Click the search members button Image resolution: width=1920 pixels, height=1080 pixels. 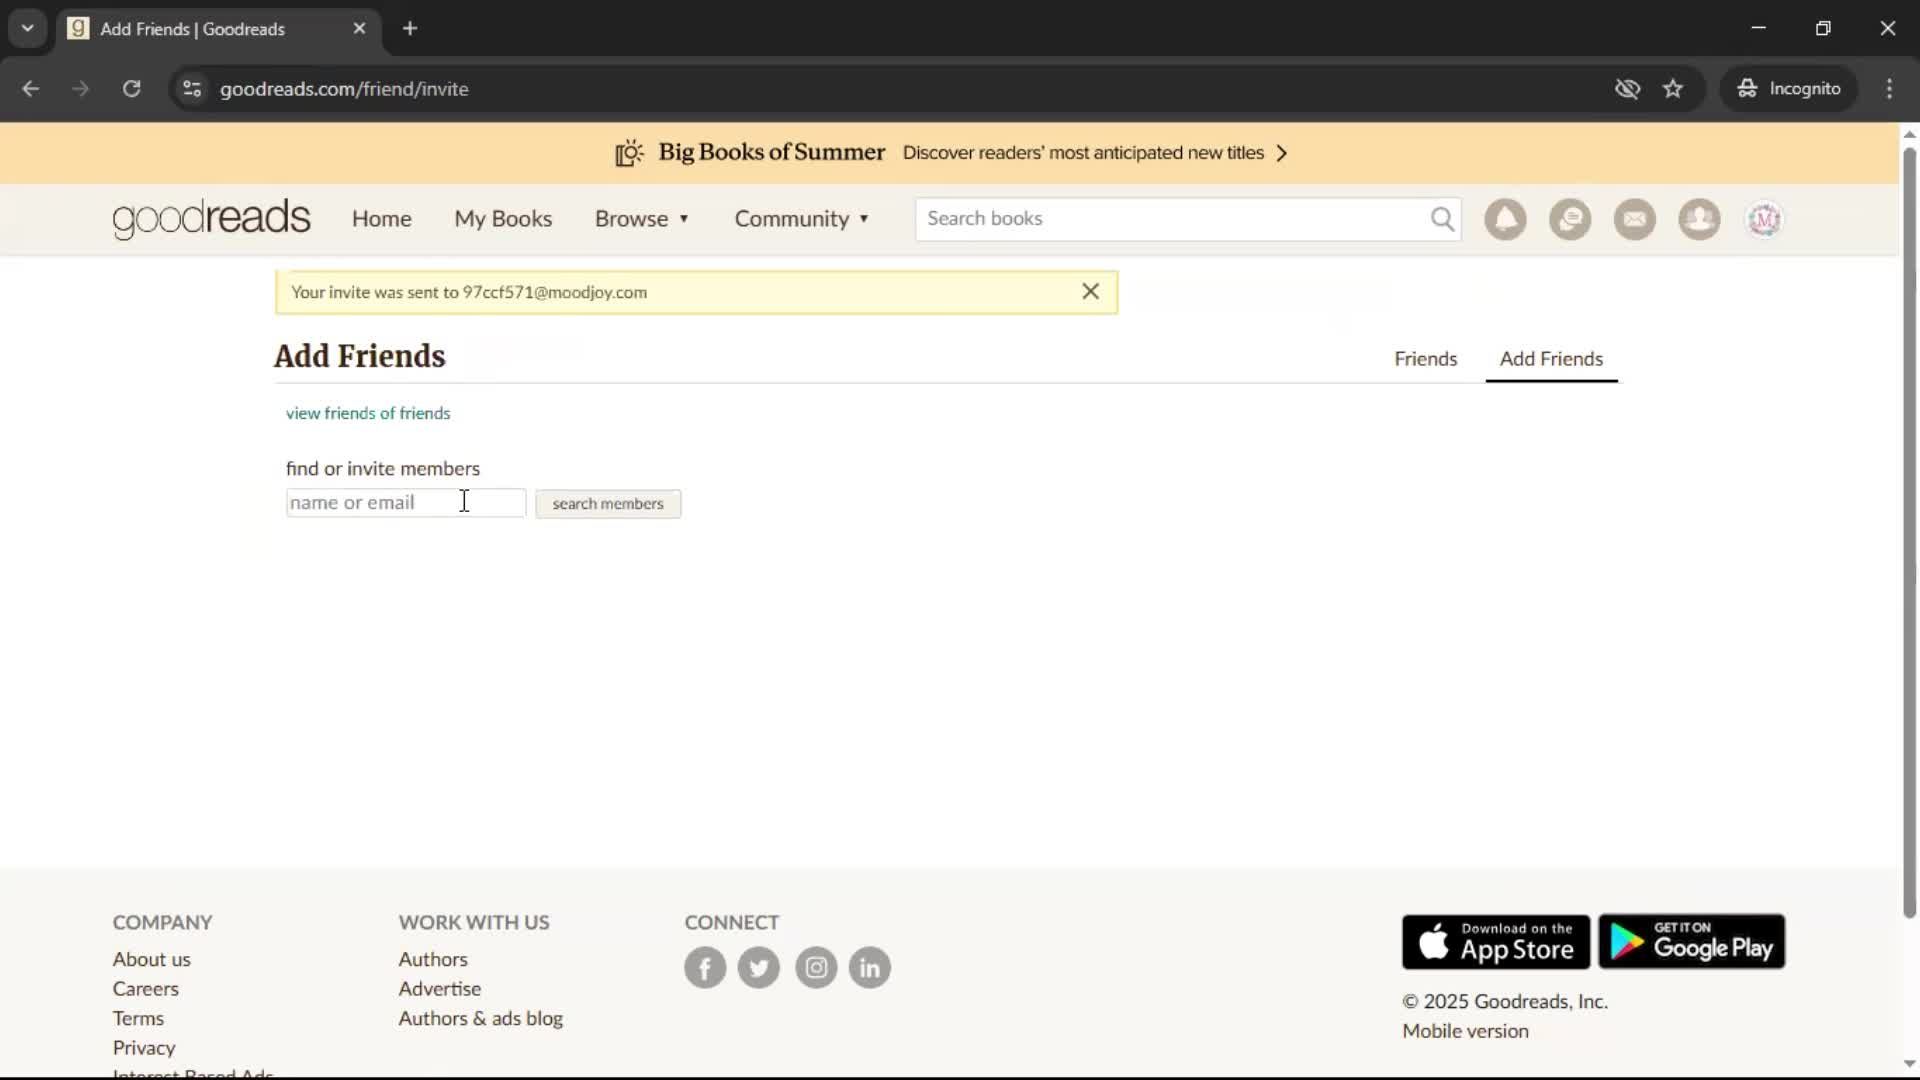click(x=608, y=504)
